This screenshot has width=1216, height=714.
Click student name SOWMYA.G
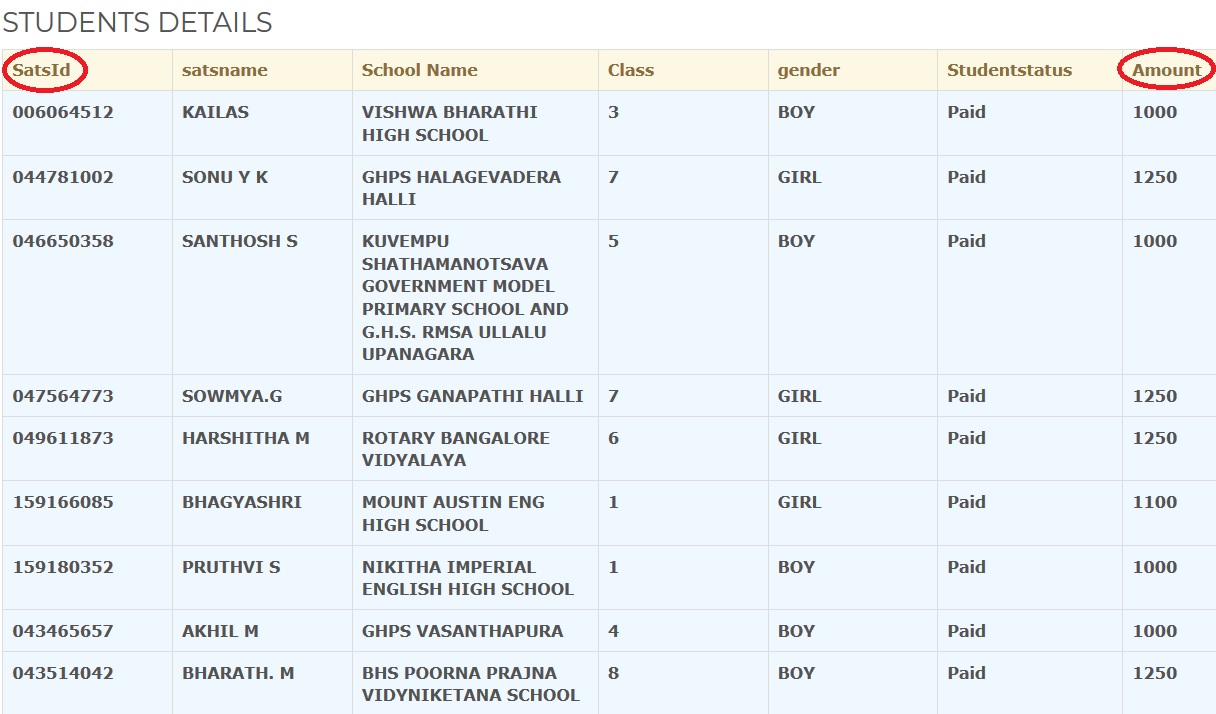pos(232,396)
